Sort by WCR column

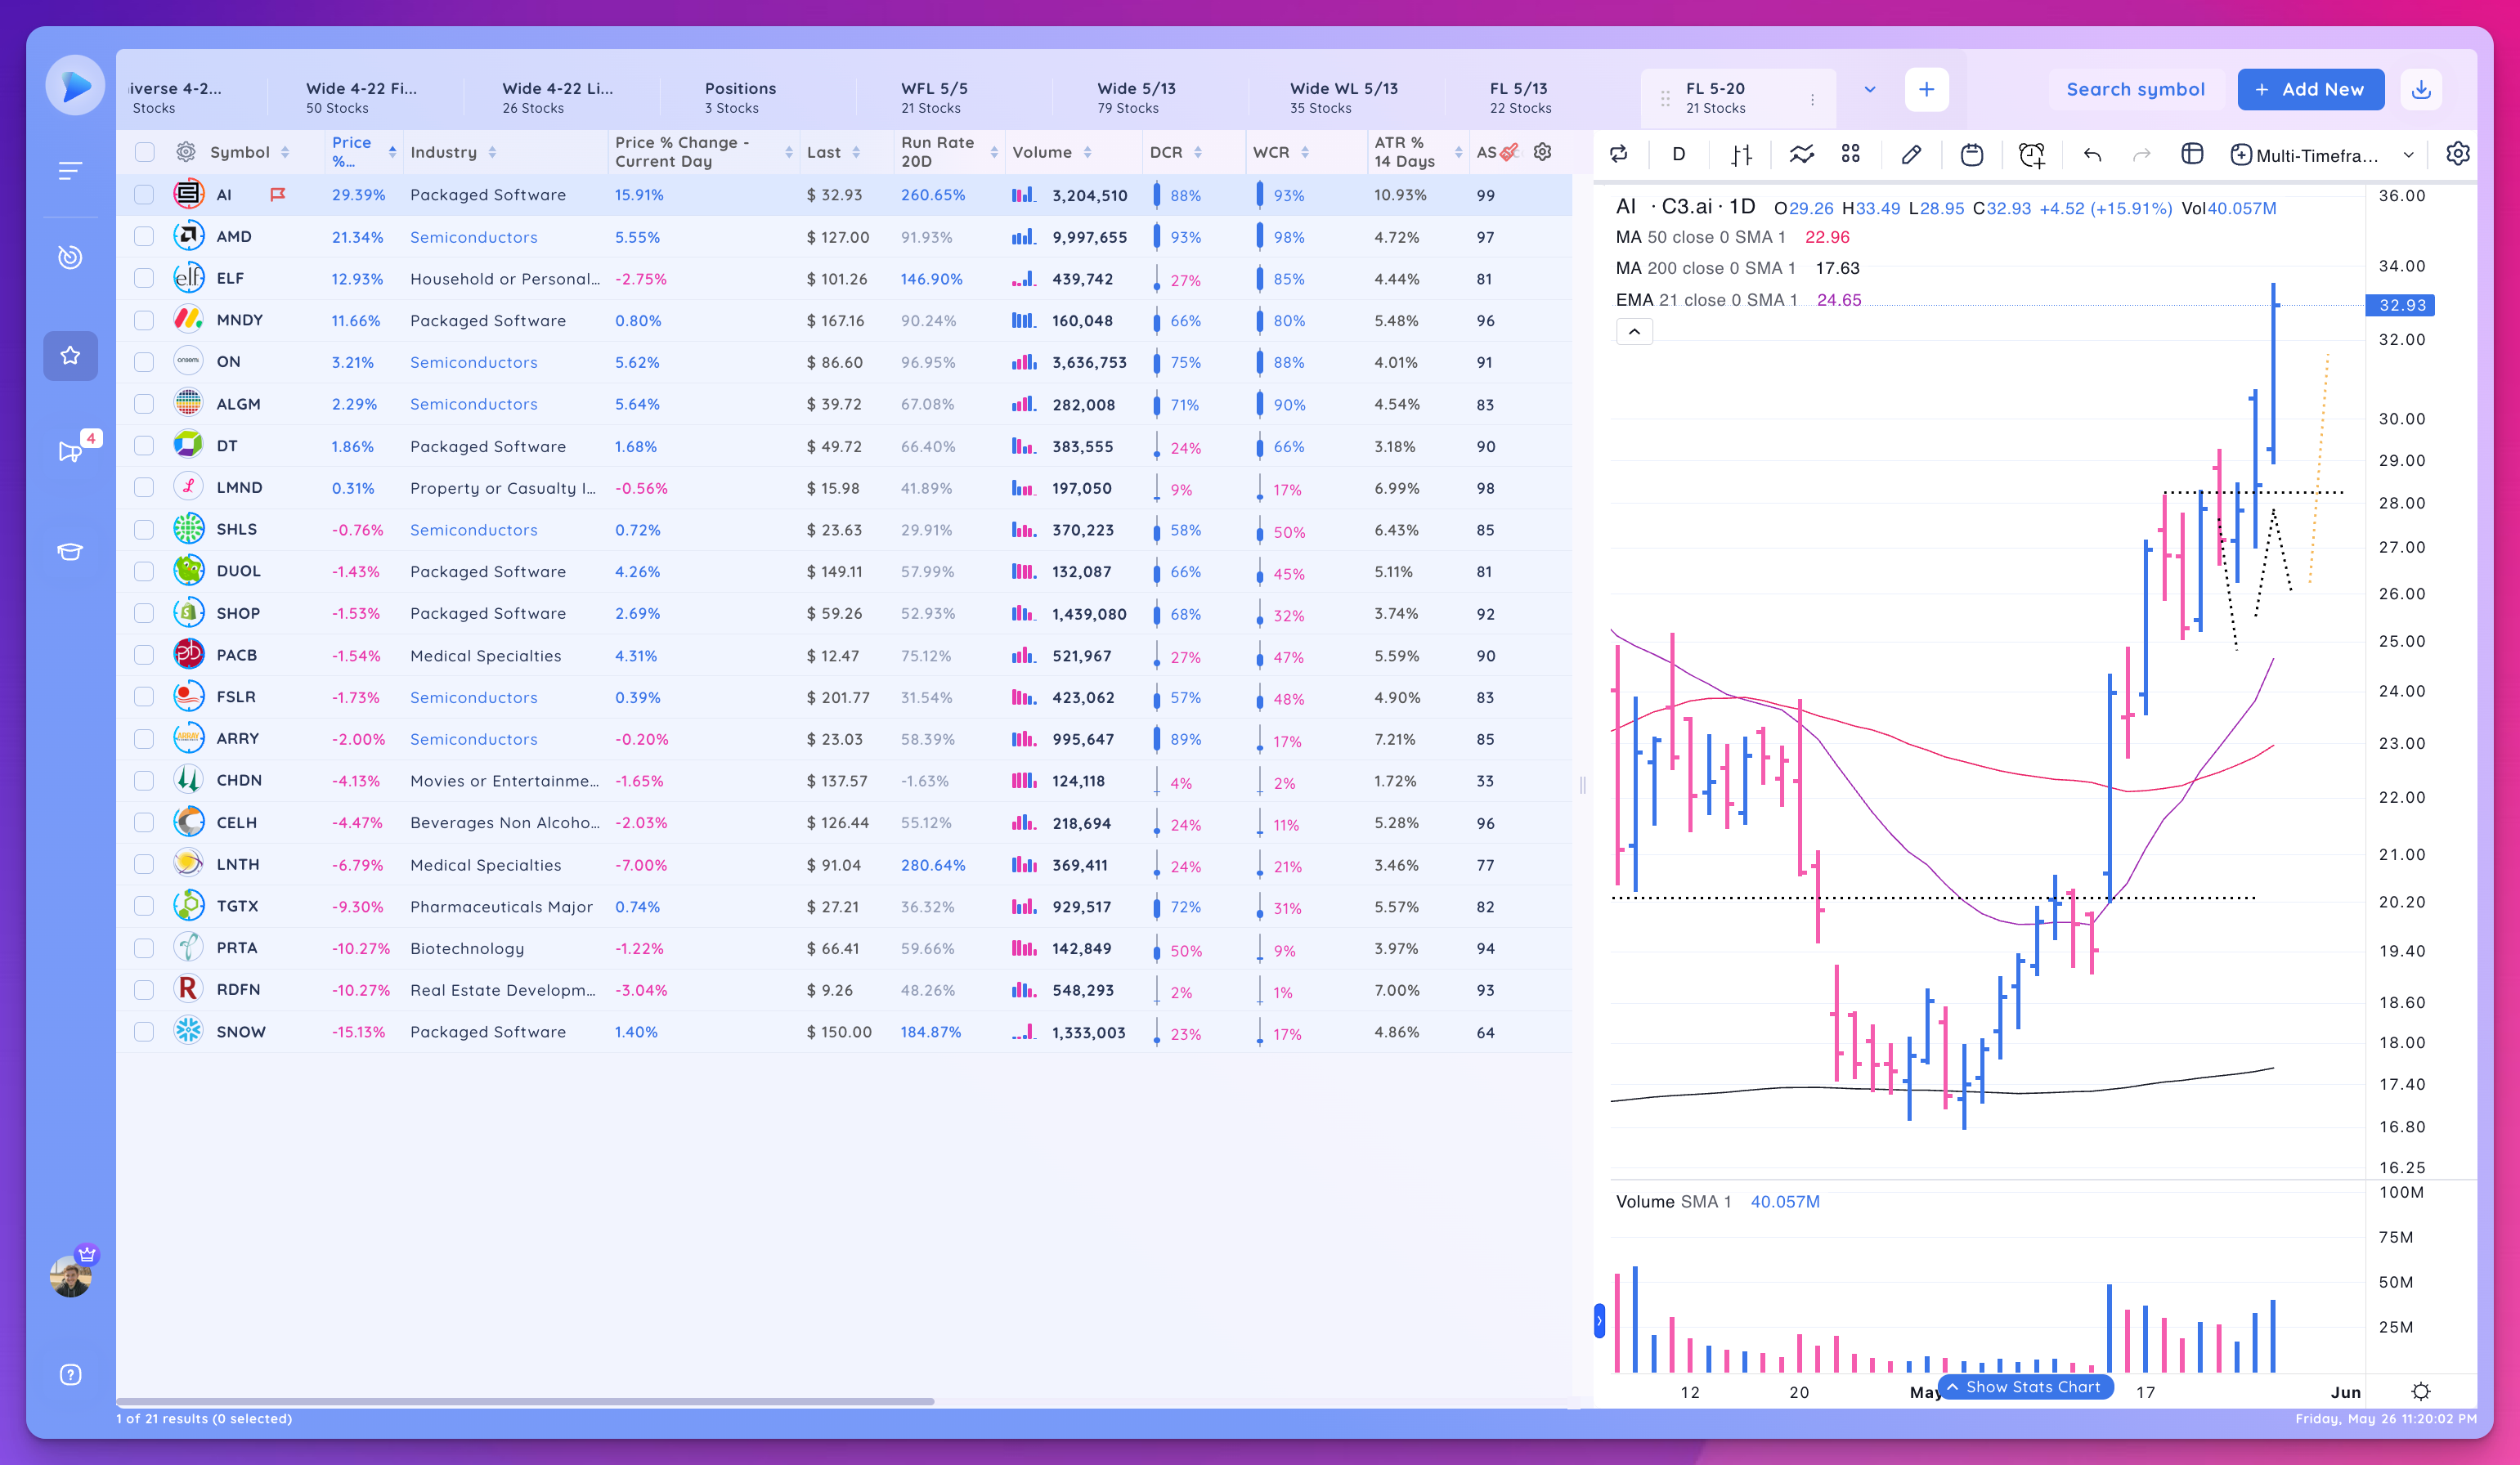[x=1305, y=152]
